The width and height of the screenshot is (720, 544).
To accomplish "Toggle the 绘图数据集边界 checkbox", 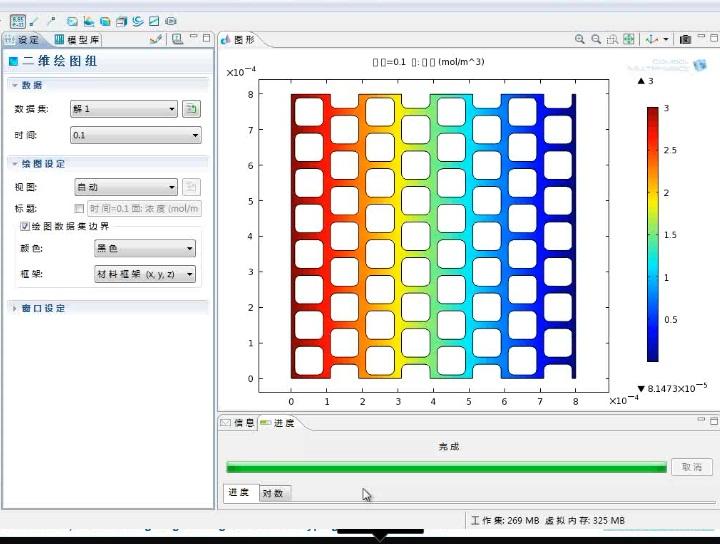I will (x=25, y=226).
